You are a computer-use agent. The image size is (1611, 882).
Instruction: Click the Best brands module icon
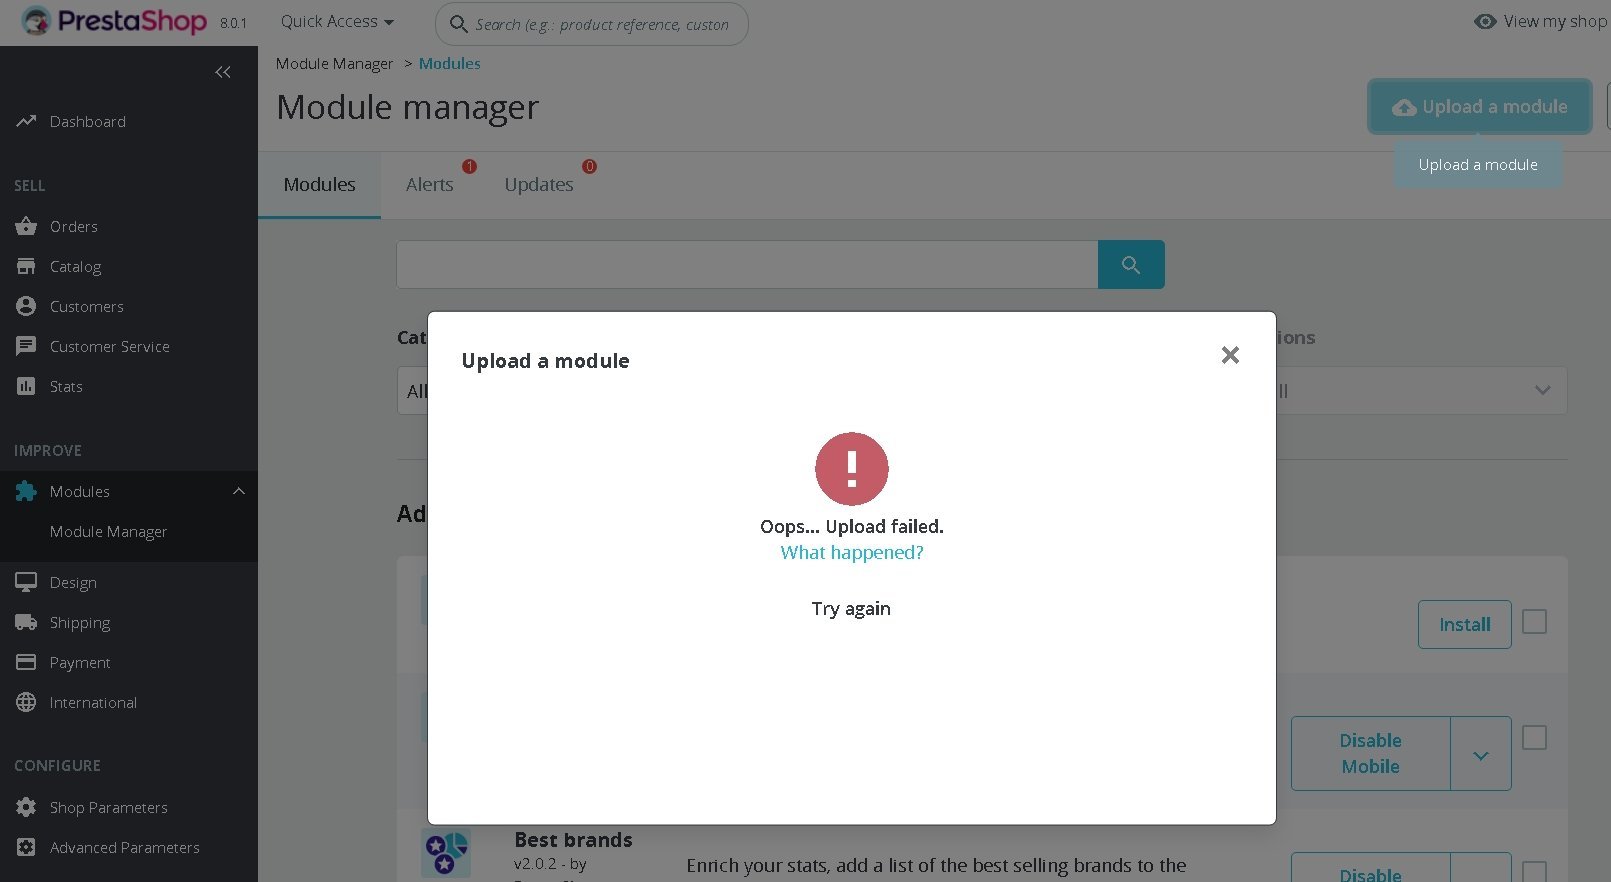(446, 853)
